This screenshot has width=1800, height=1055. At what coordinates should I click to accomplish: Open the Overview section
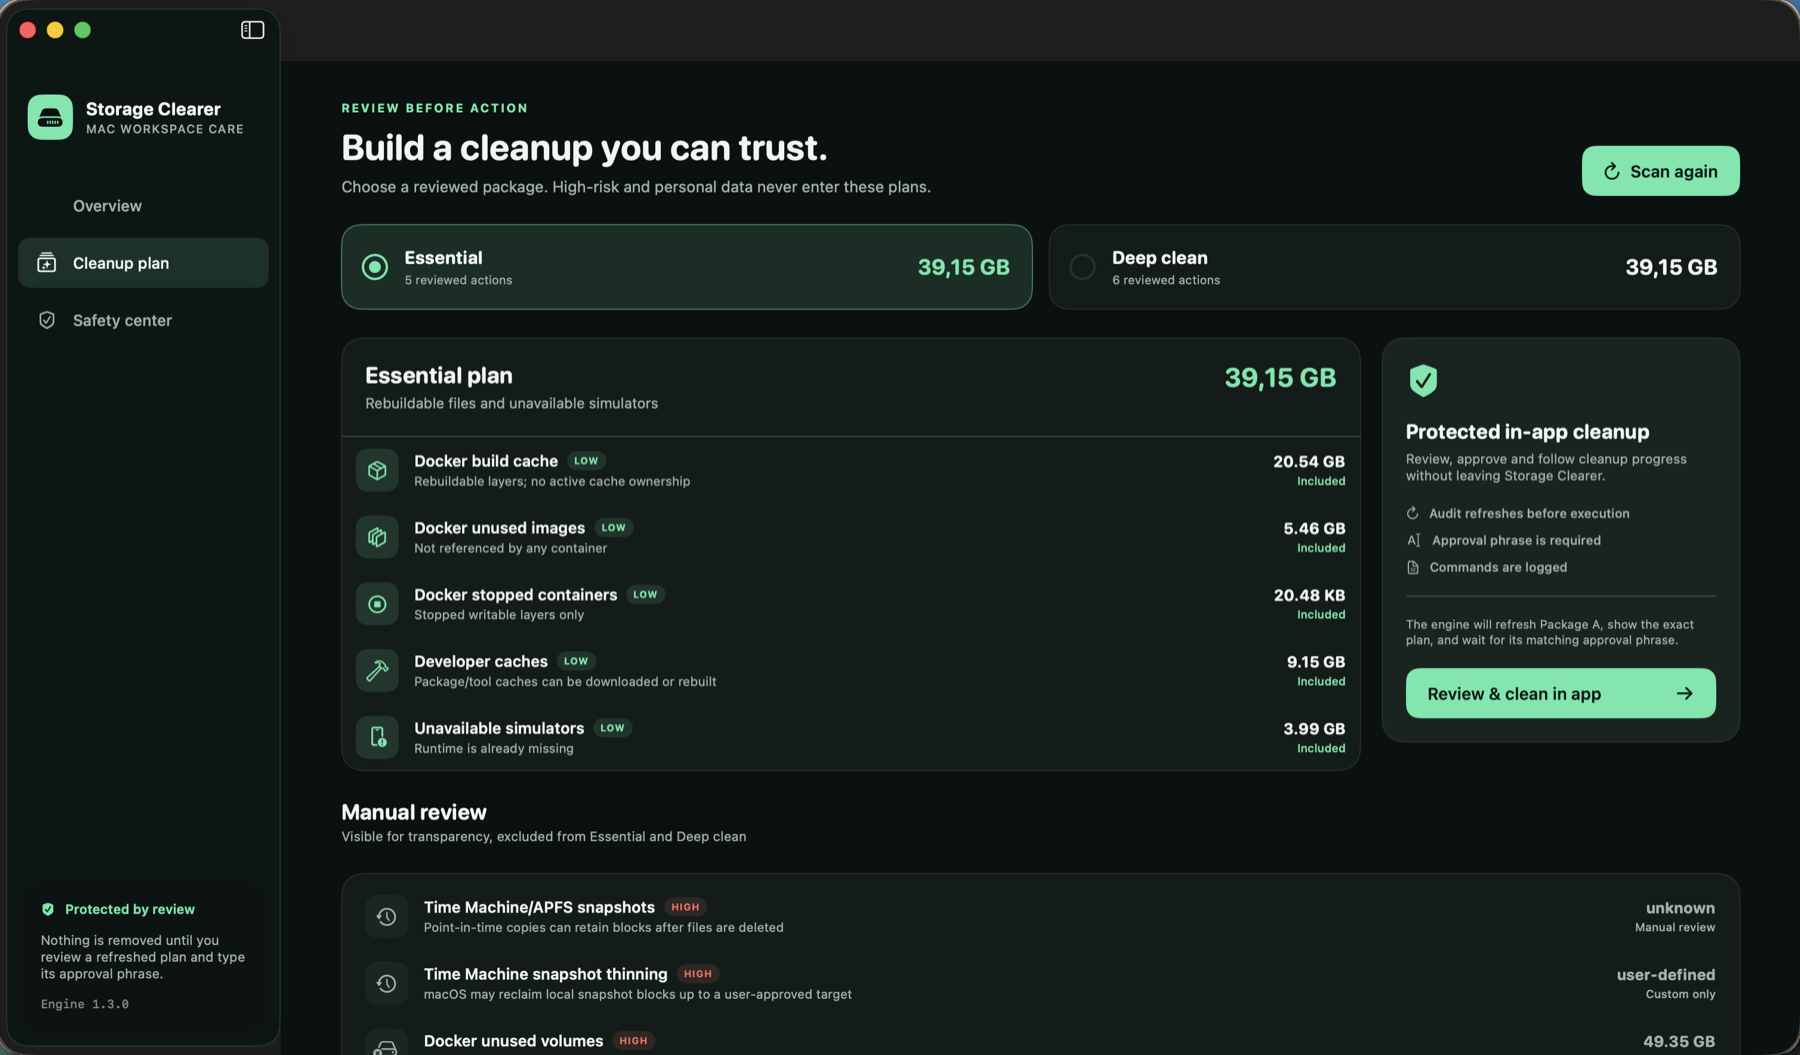click(143, 206)
